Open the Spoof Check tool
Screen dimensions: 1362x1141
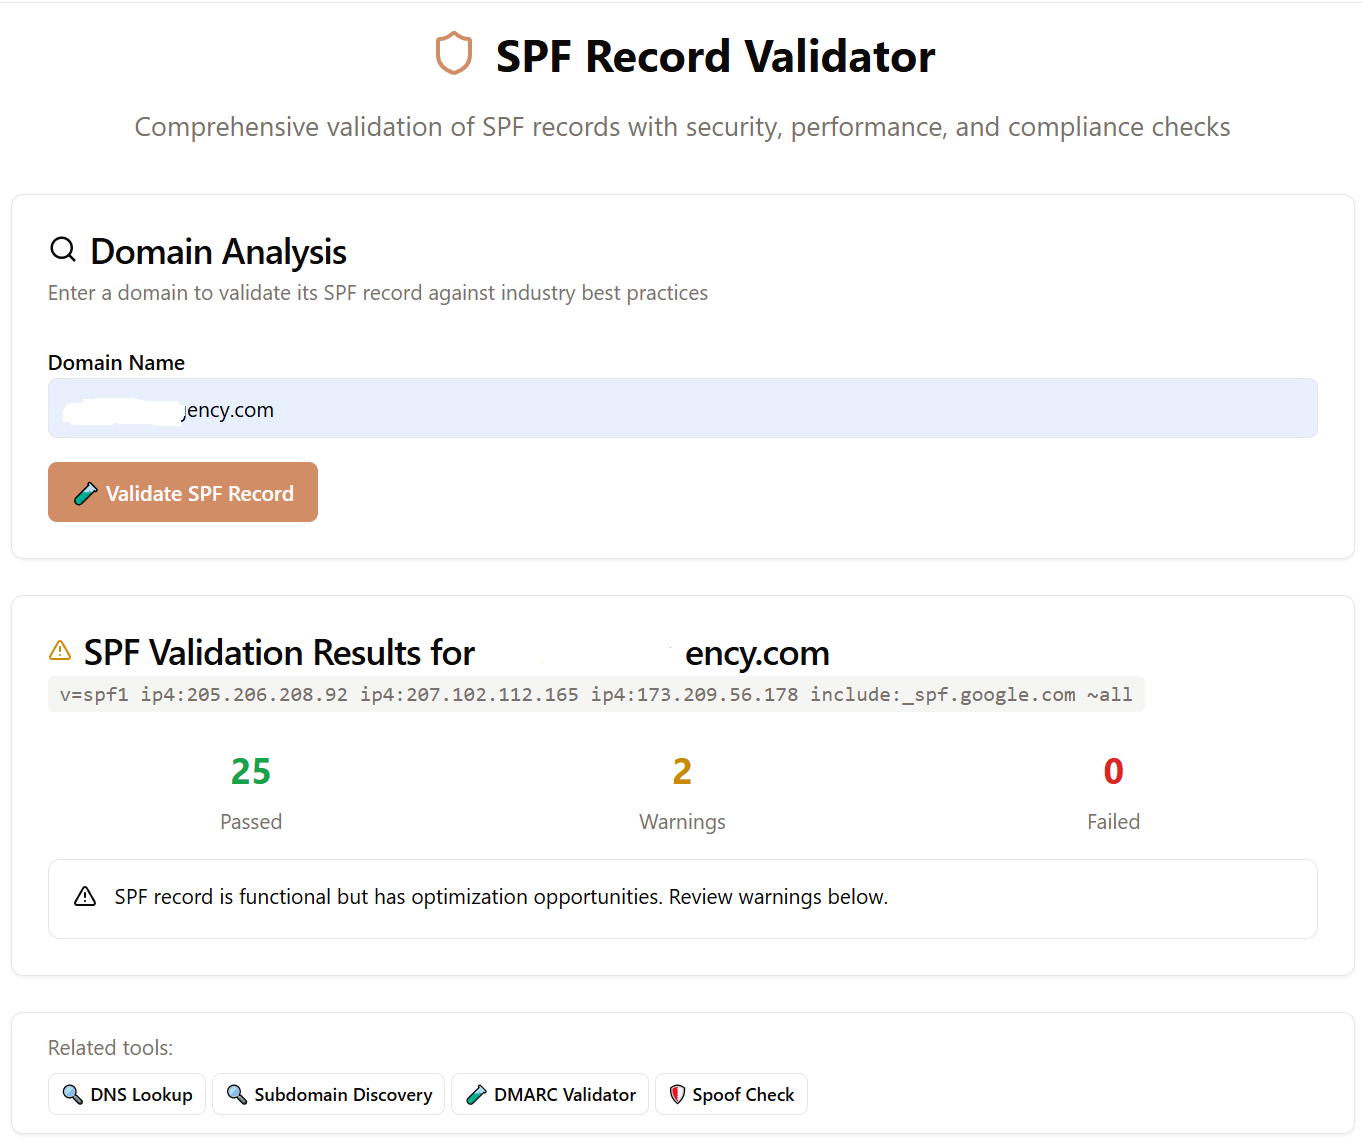click(731, 1094)
